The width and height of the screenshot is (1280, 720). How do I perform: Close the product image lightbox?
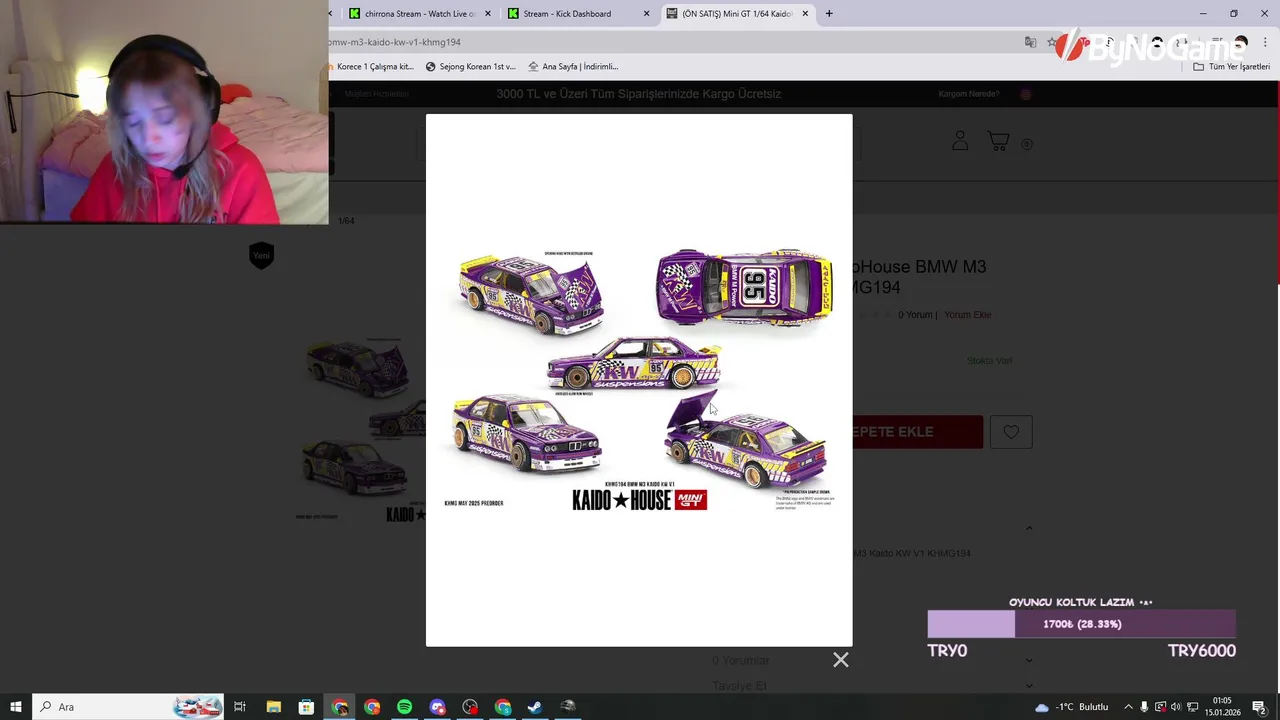[x=841, y=660]
